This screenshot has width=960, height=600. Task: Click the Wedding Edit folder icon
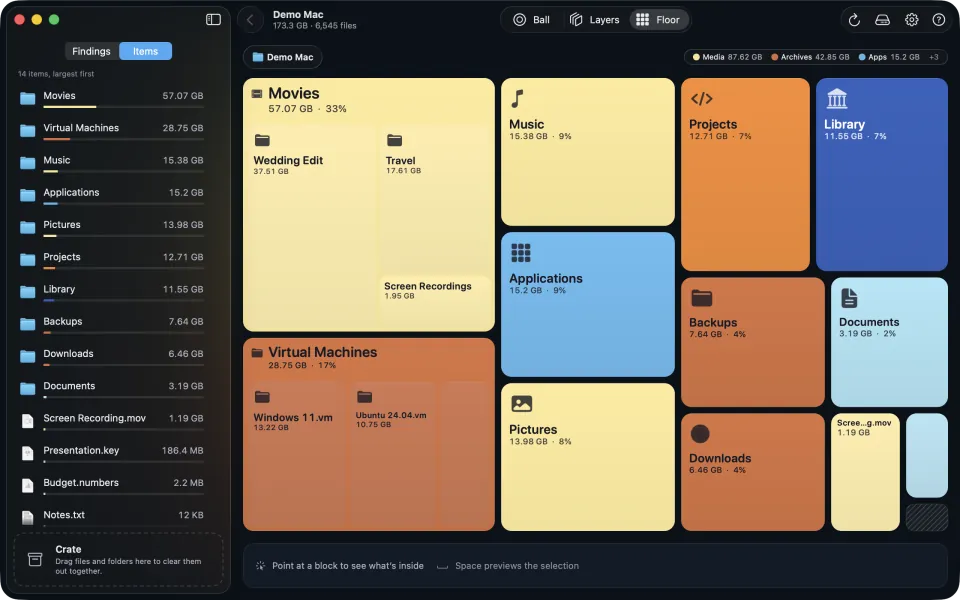(x=262, y=140)
